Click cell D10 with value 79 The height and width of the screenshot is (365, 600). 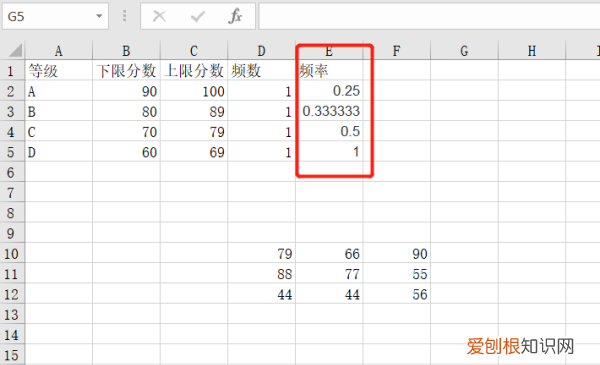pyautogui.click(x=261, y=253)
